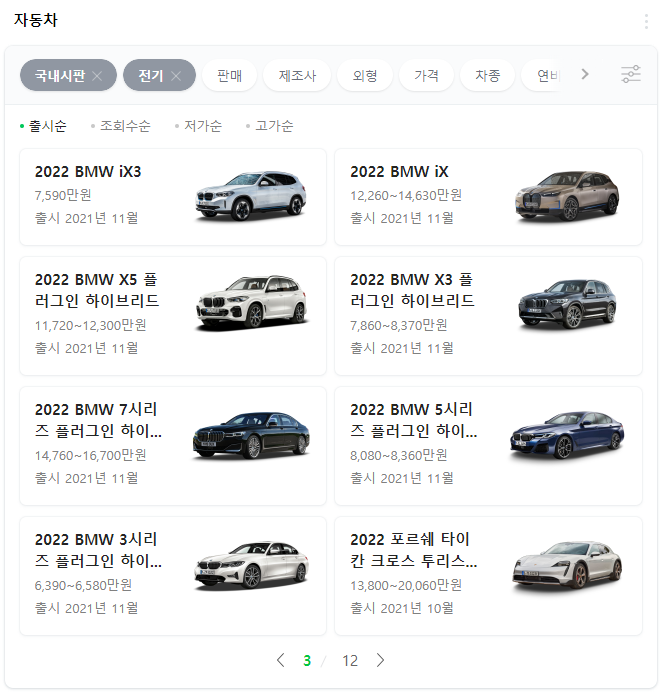Screen dimensions: 662x700
Task: Remove the 전기 filter with its X
Action: 176,76
